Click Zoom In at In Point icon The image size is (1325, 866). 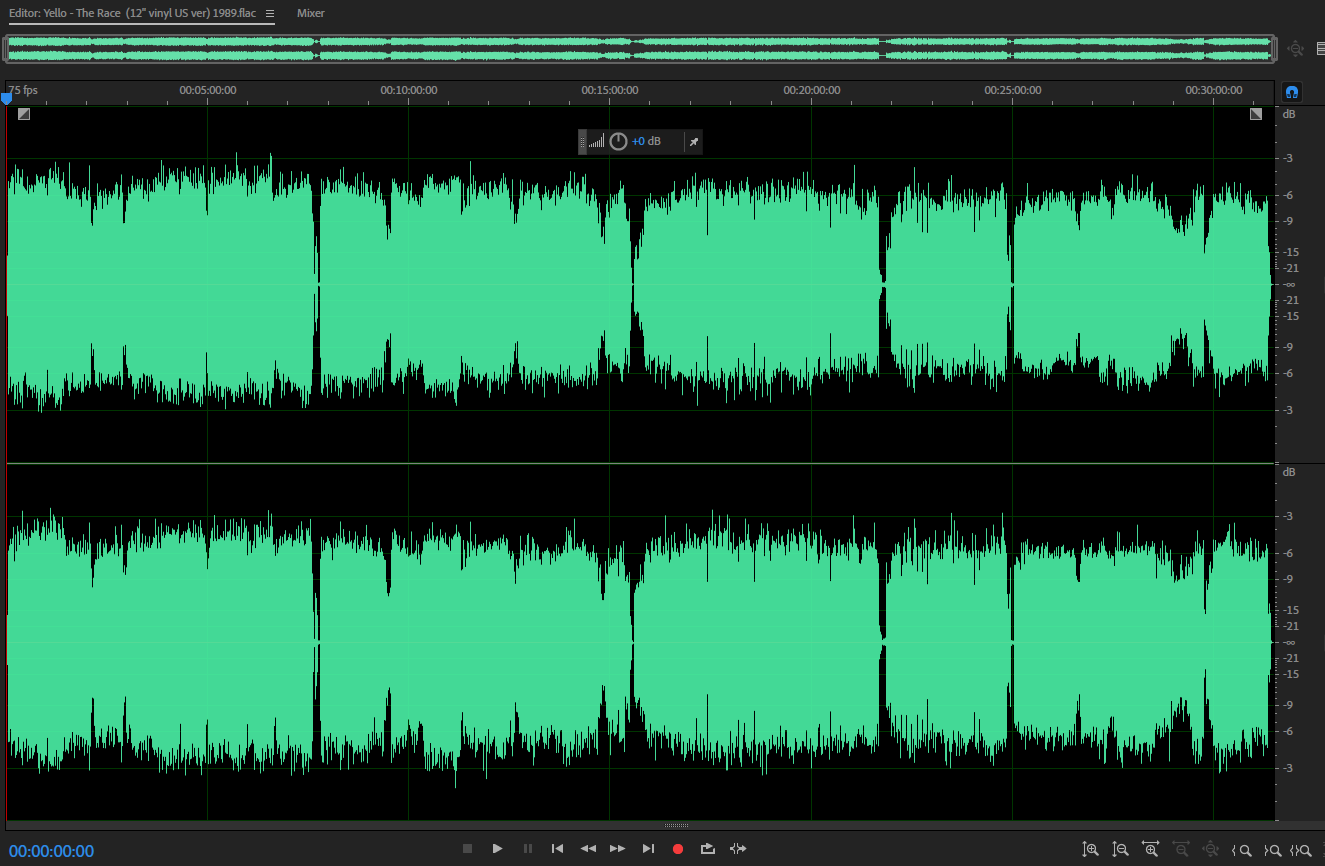click(x=1243, y=850)
